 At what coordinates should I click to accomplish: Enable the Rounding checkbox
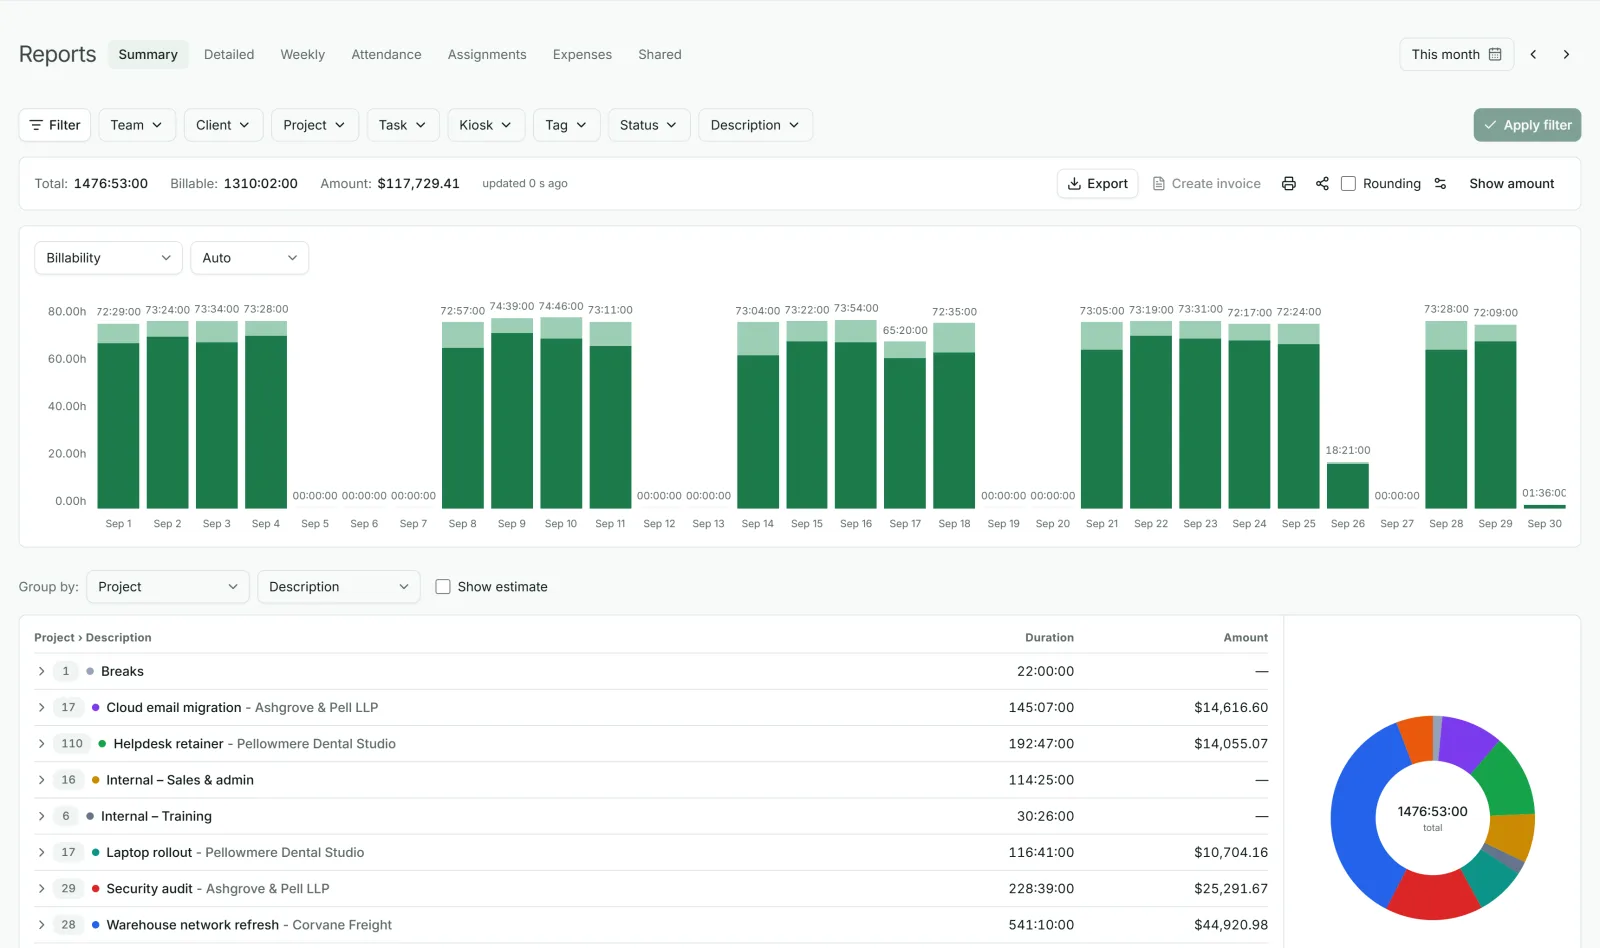[1348, 184]
